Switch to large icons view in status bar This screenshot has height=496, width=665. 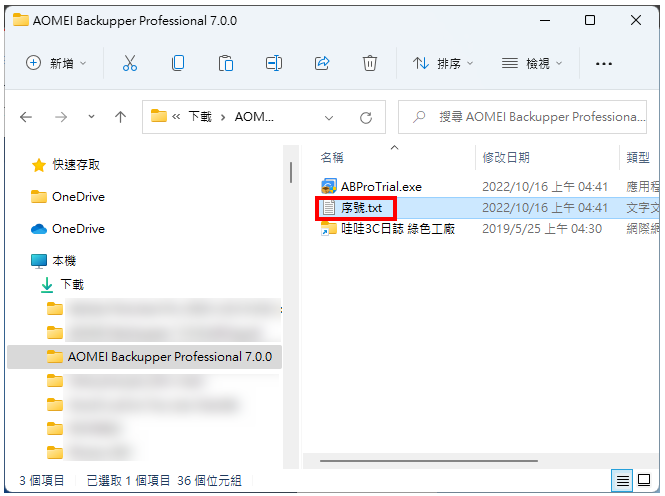644,480
